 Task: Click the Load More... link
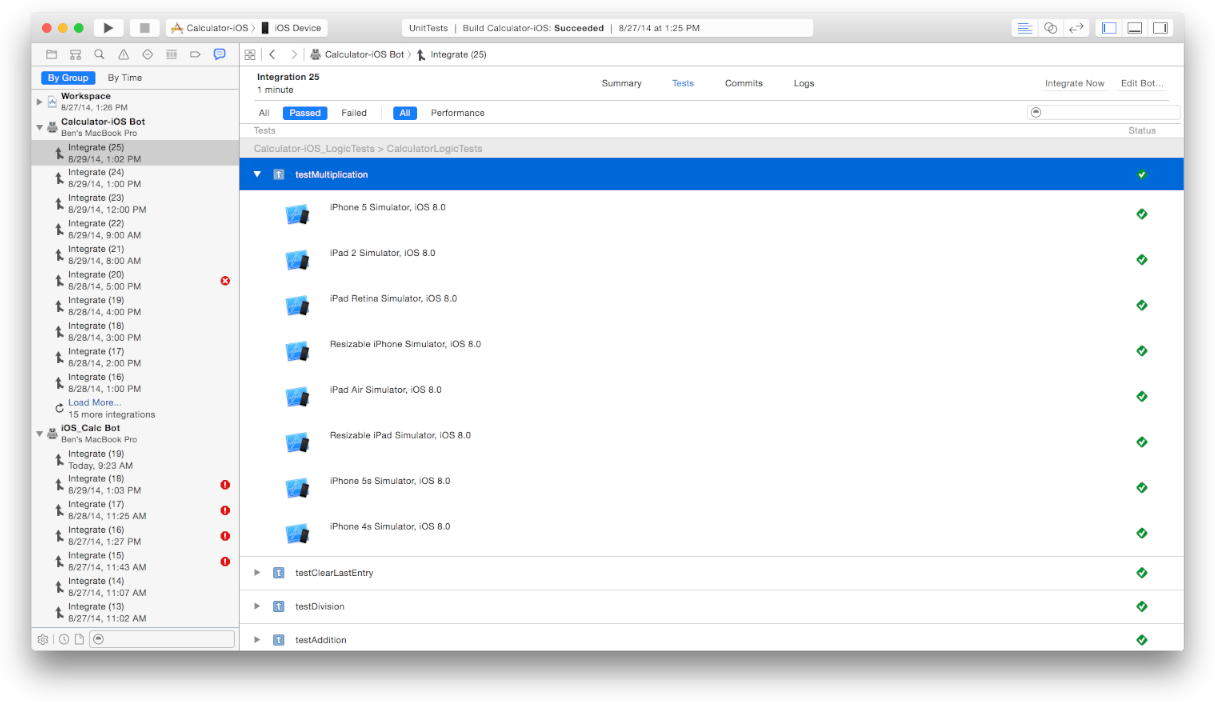[x=94, y=402]
